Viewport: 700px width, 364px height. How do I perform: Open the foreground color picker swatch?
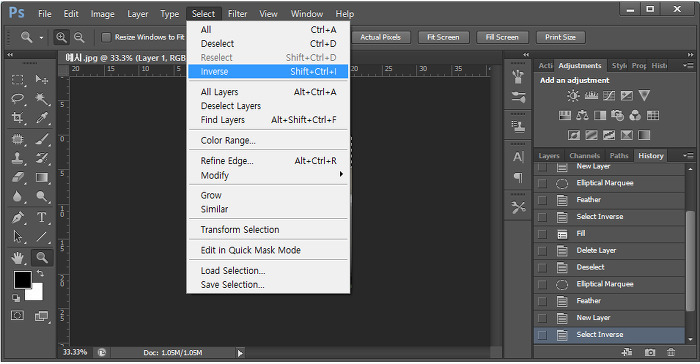tap(22, 280)
